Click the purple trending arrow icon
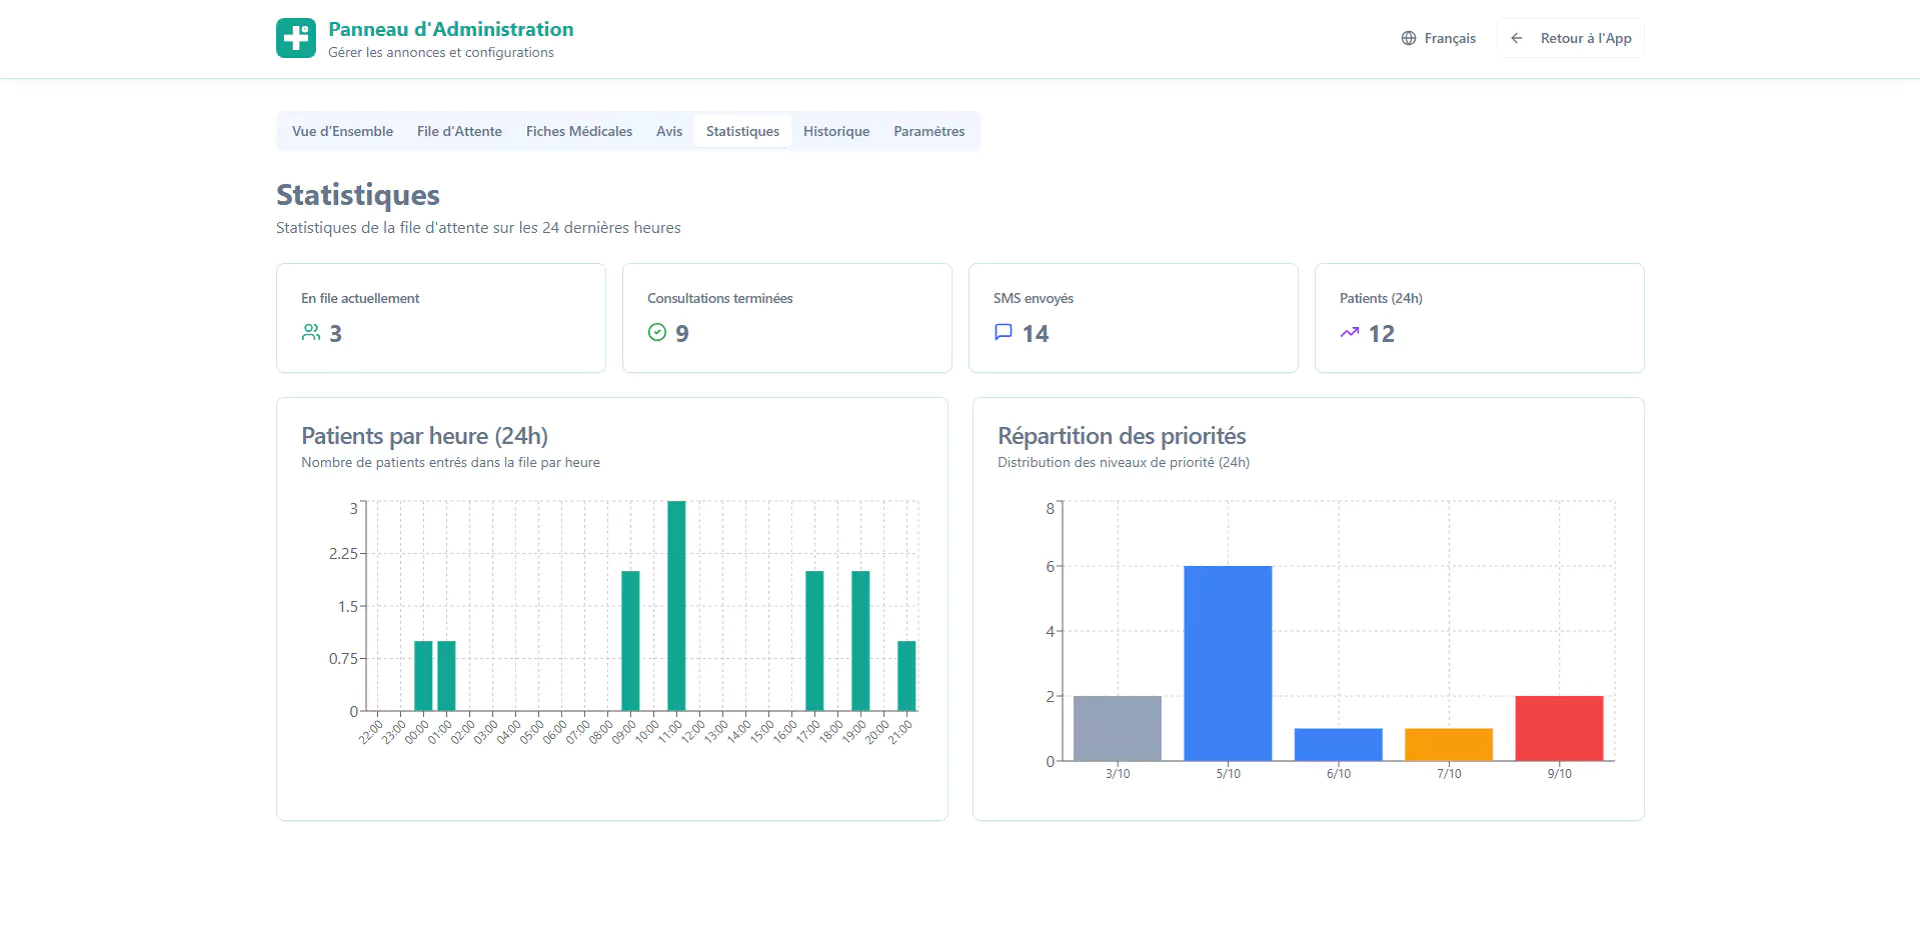 click(x=1349, y=332)
